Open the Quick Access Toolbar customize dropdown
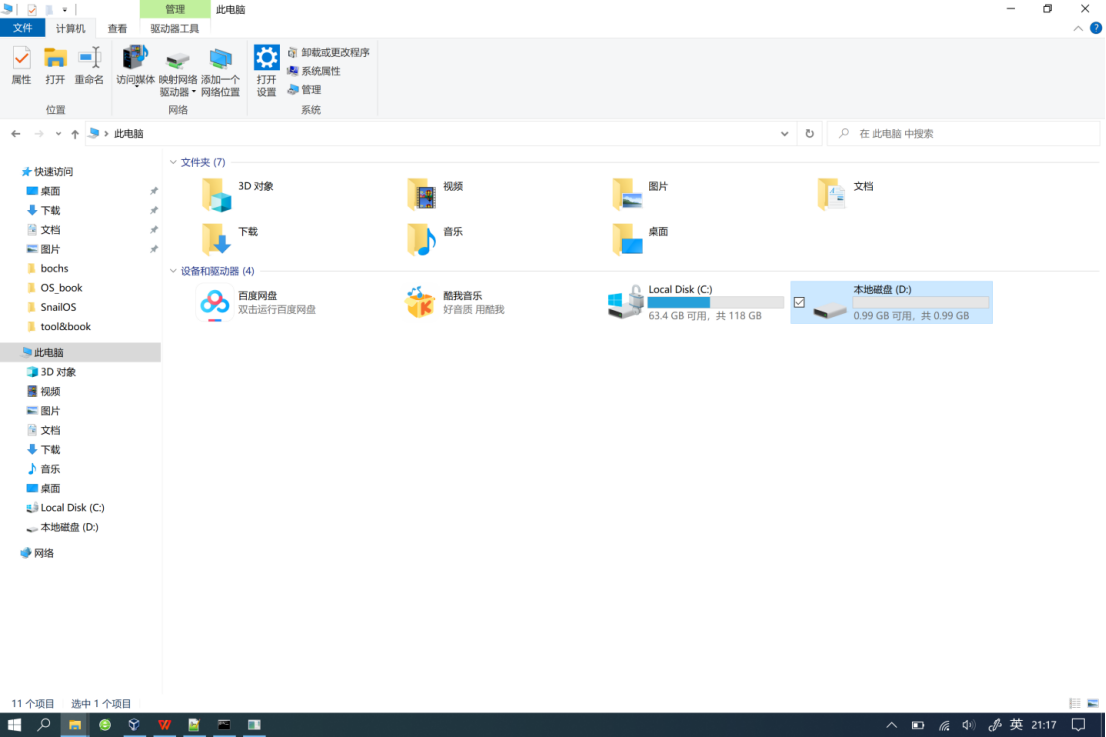The width and height of the screenshot is (1106, 737). point(64,10)
